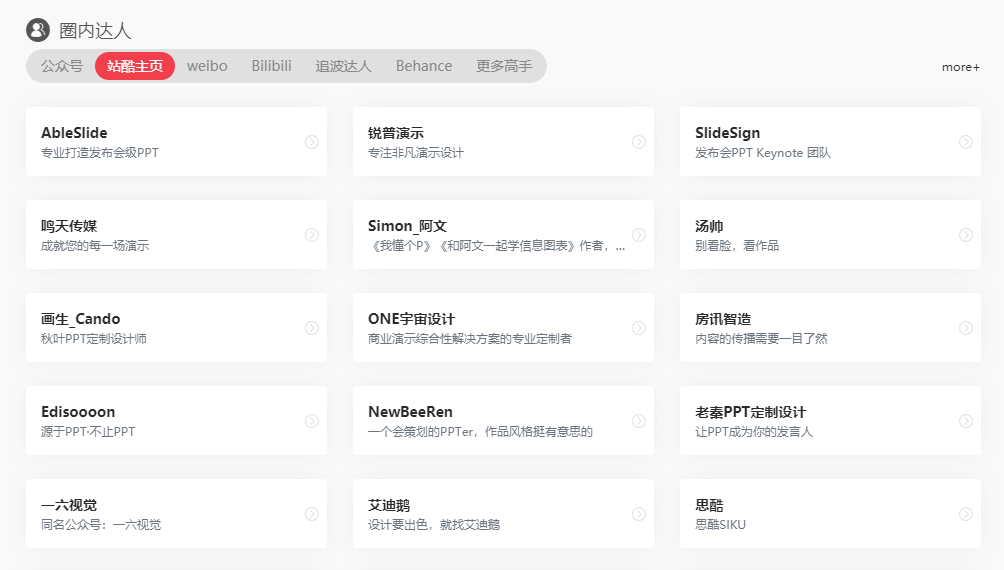Open the Behance tab
Image resolution: width=1004 pixels, height=570 pixels.
click(424, 66)
